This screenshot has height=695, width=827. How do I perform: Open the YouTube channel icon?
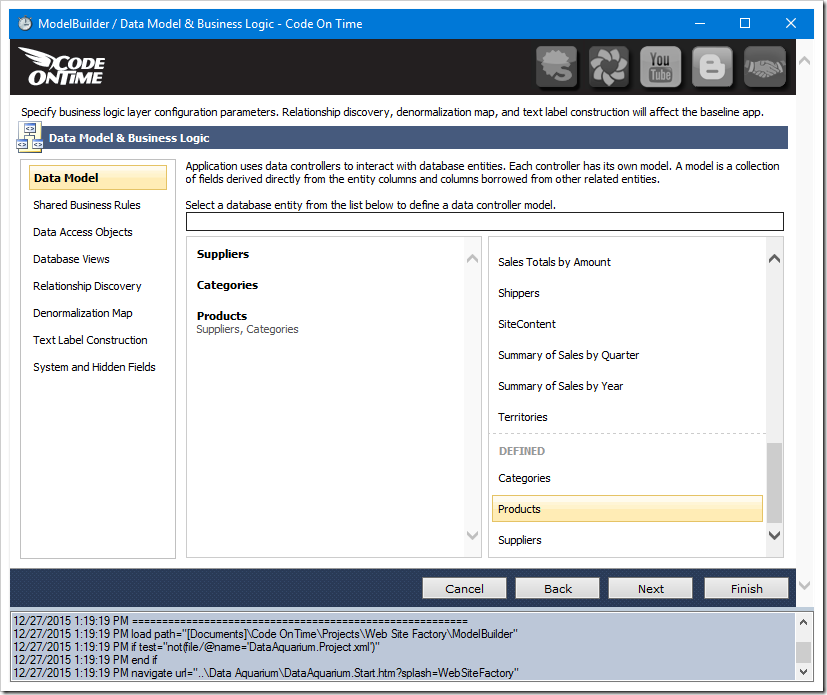[x=660, y=67]
